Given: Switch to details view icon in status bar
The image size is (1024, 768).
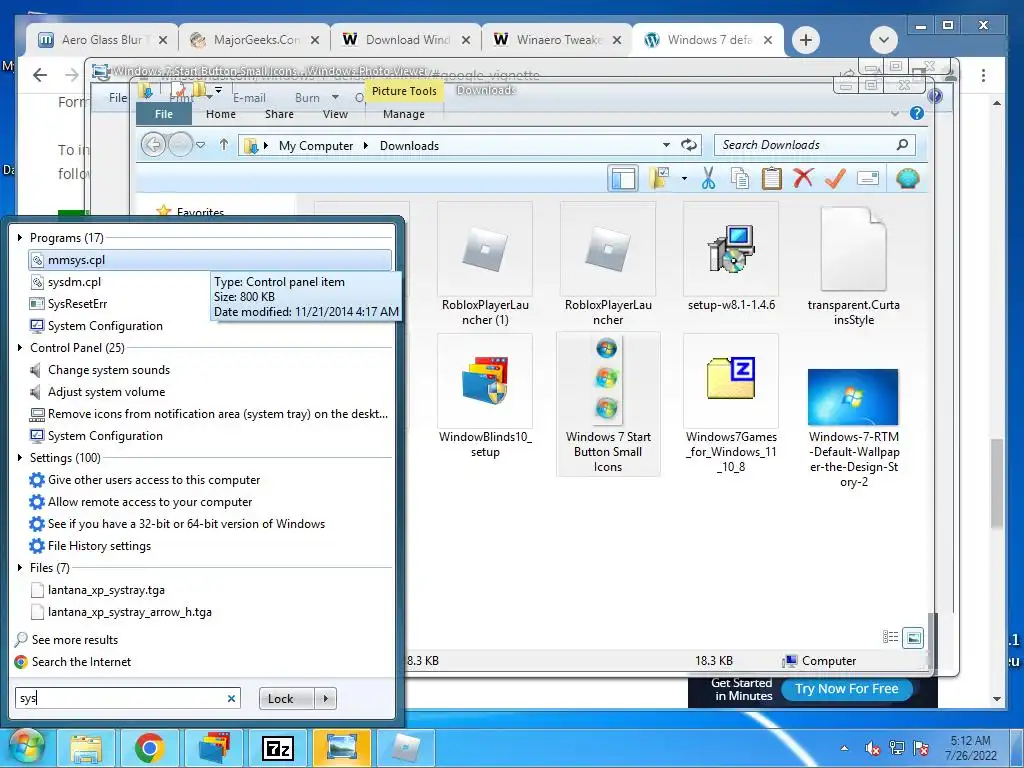Looking at the screenshot, I should point(890,637).
